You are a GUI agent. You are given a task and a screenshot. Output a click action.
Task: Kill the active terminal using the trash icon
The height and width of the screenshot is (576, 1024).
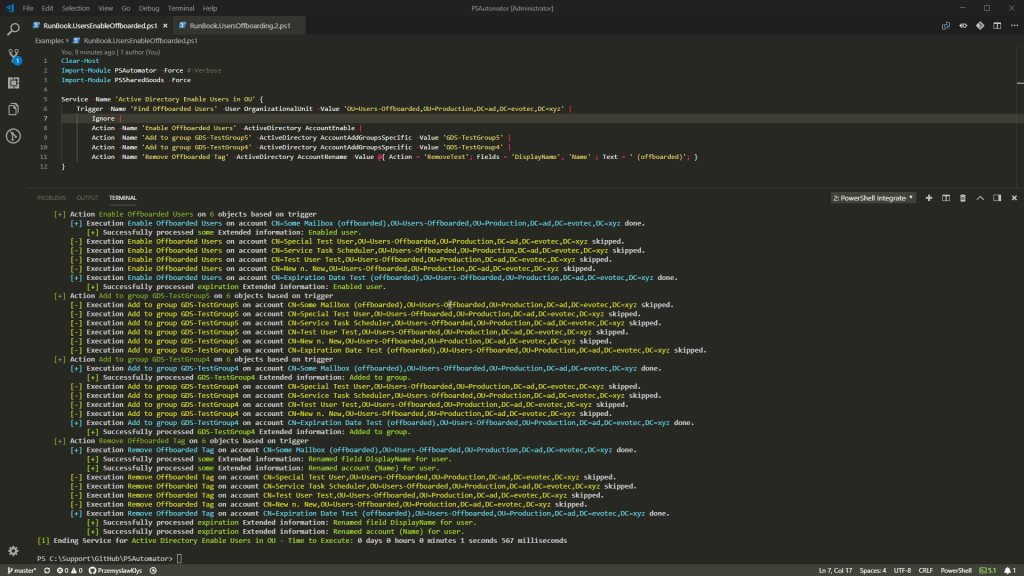click(963, 197)
